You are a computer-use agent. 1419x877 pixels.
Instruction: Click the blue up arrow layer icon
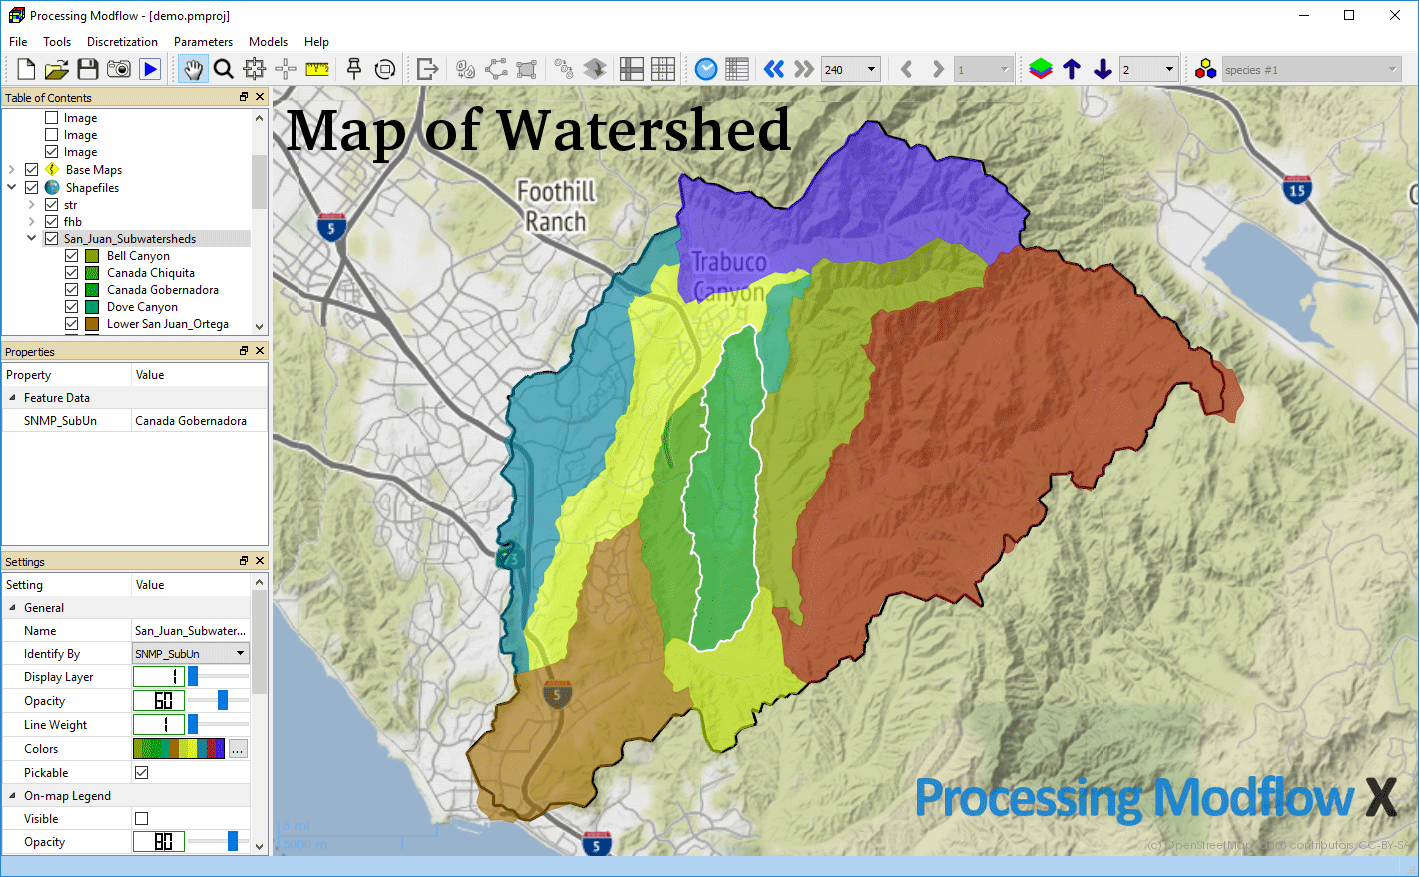point(1072,69)
